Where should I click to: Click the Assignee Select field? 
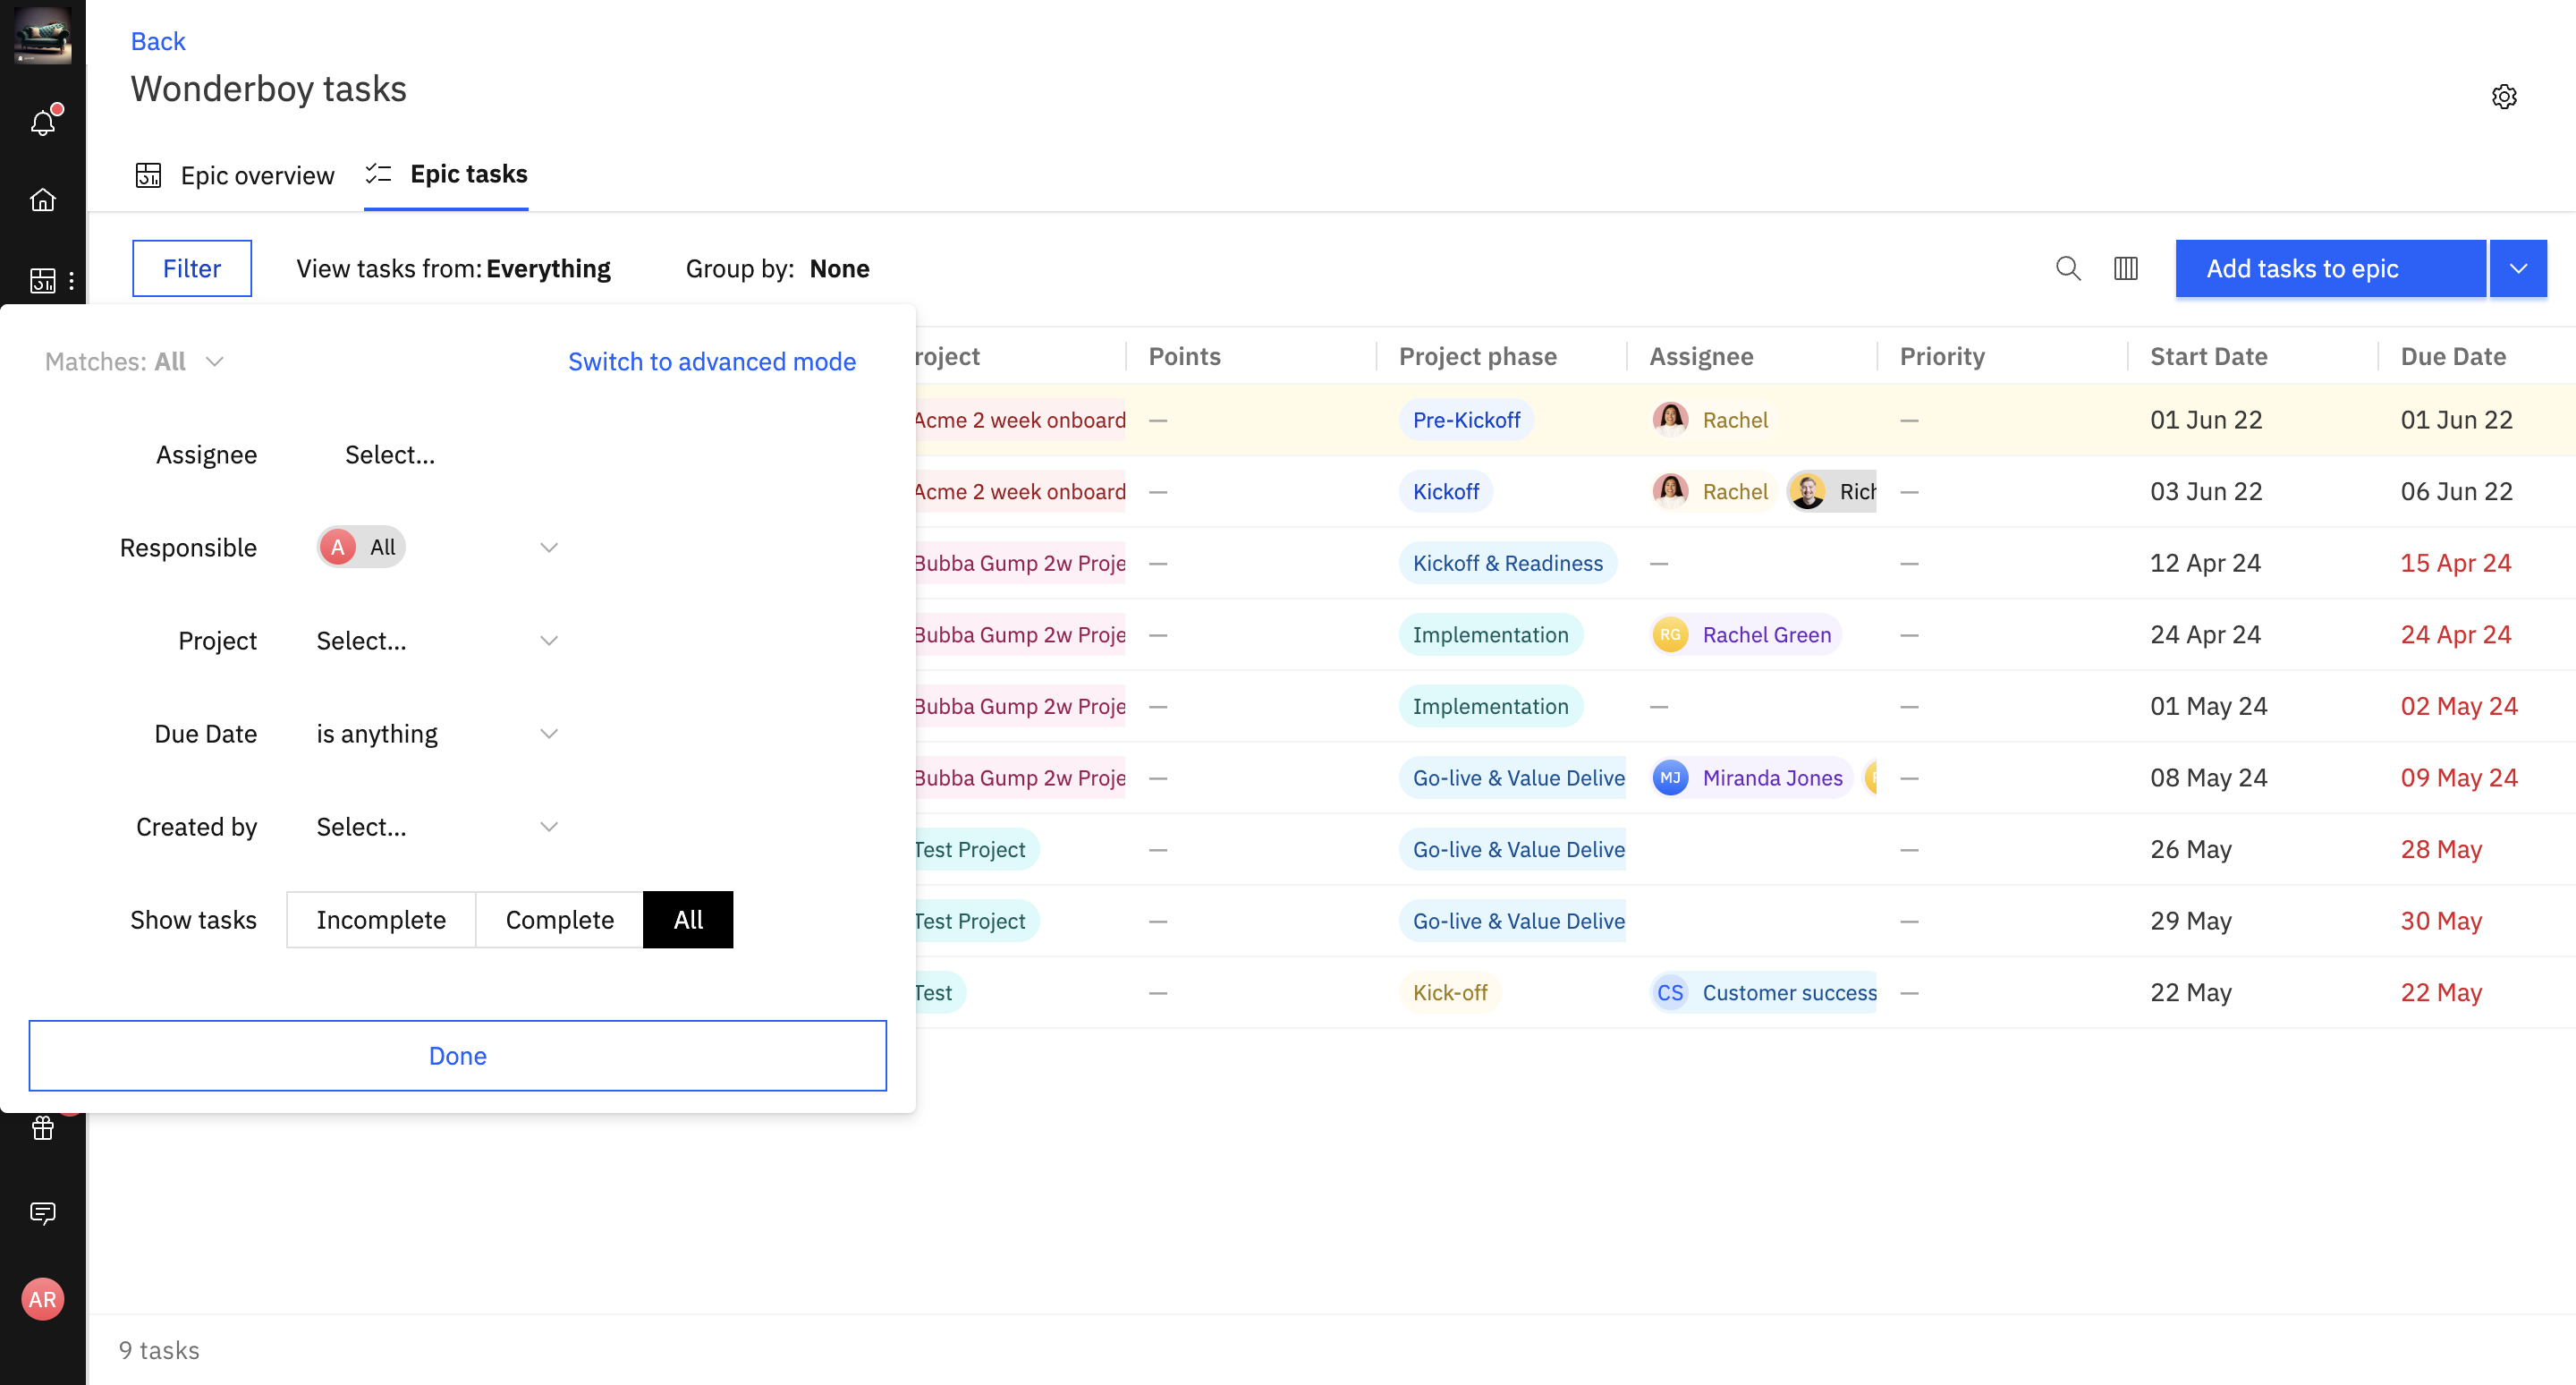pos(390,455)
